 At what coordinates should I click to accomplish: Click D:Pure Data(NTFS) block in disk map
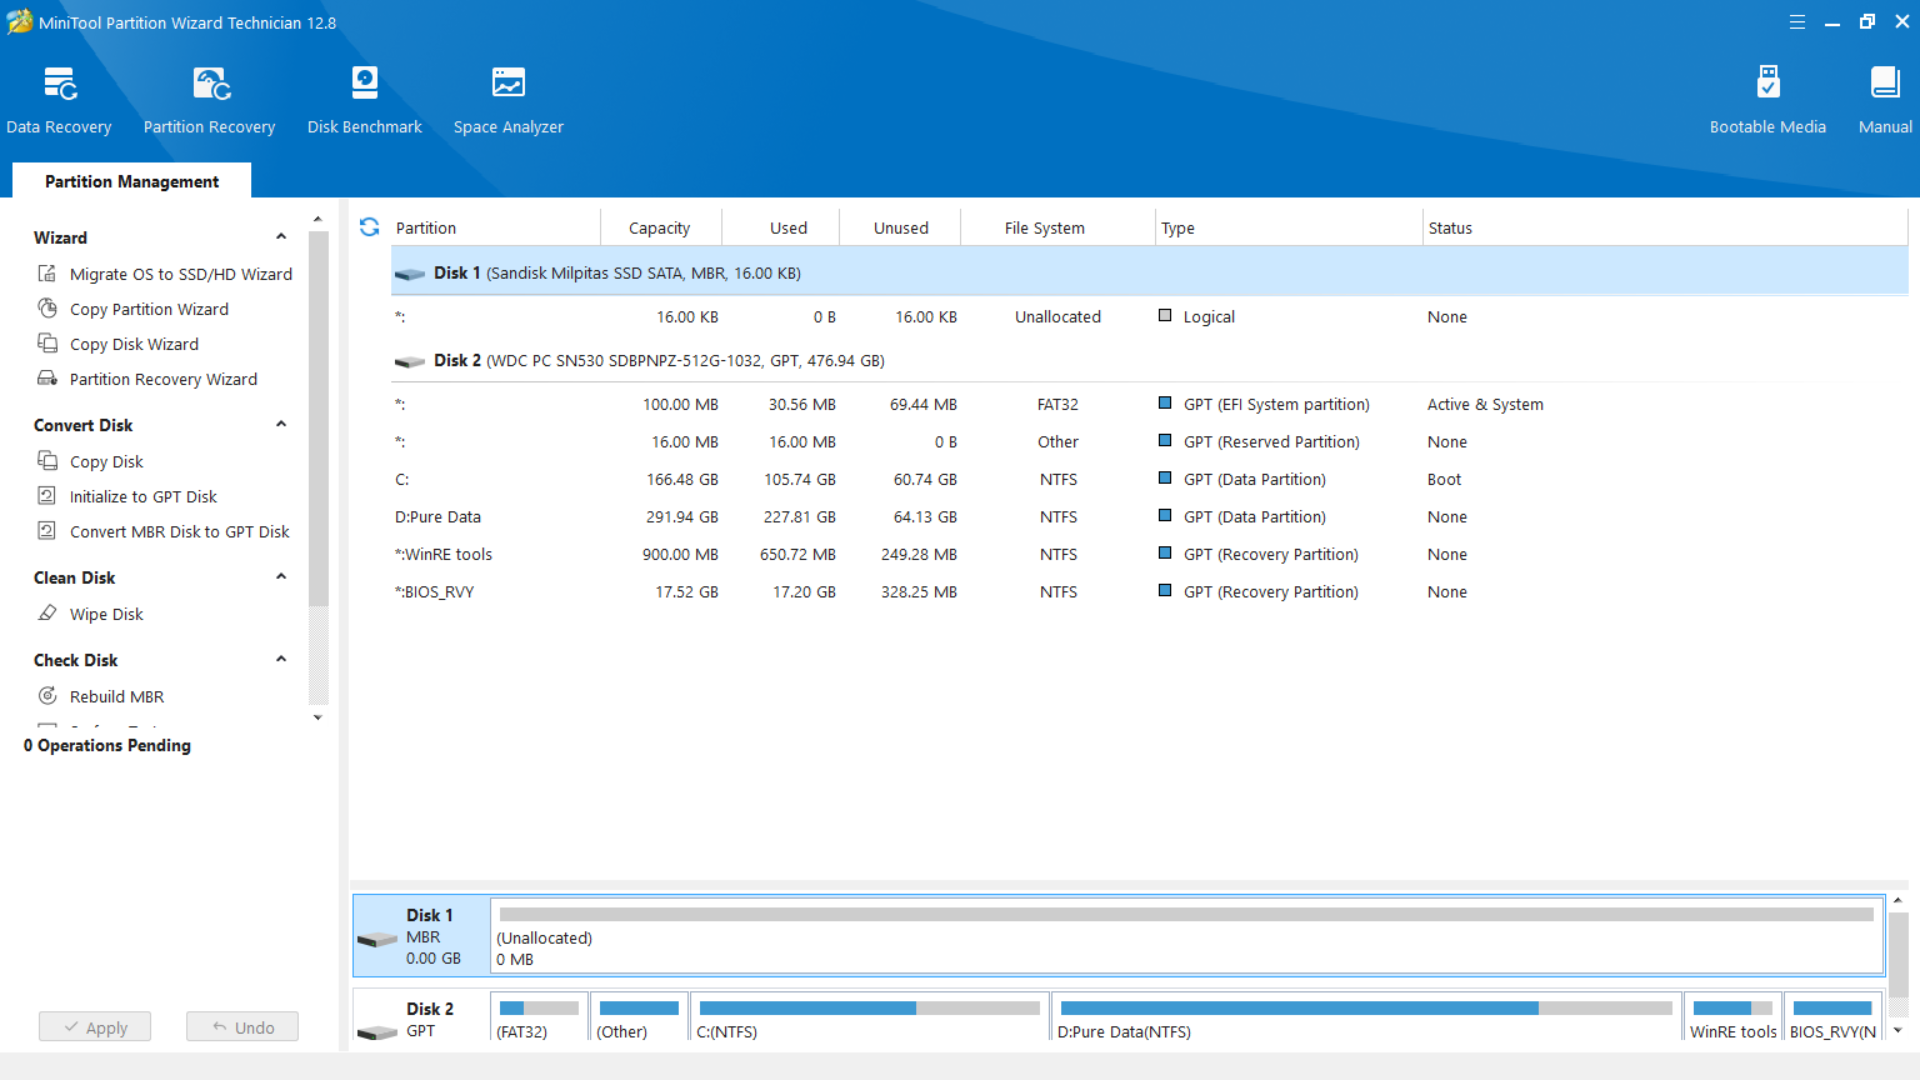pyautogui.click(x=1366, y=1018)
